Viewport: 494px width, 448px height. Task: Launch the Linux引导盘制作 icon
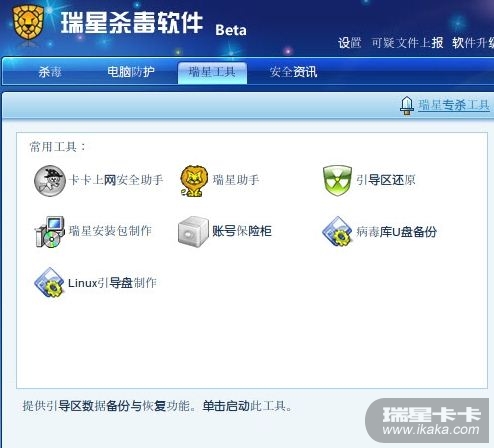49,282
